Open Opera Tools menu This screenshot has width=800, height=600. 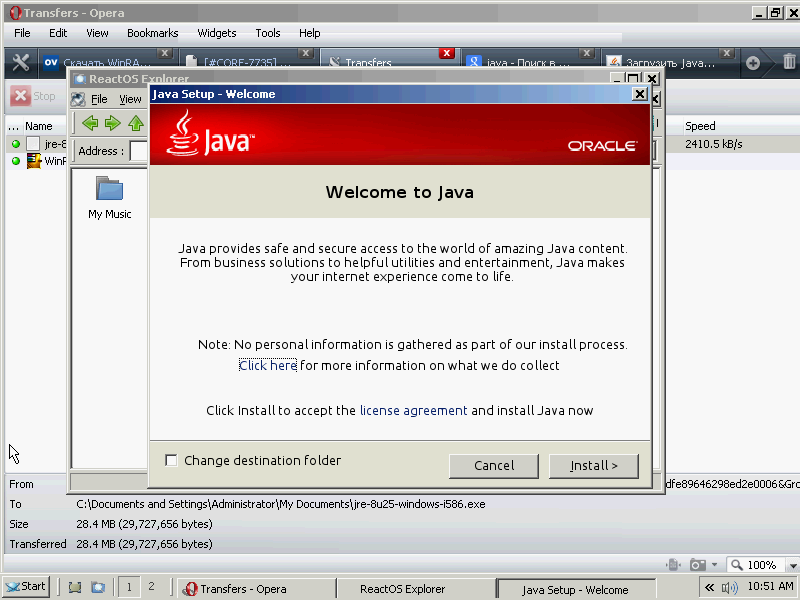[x=268, y=33]
